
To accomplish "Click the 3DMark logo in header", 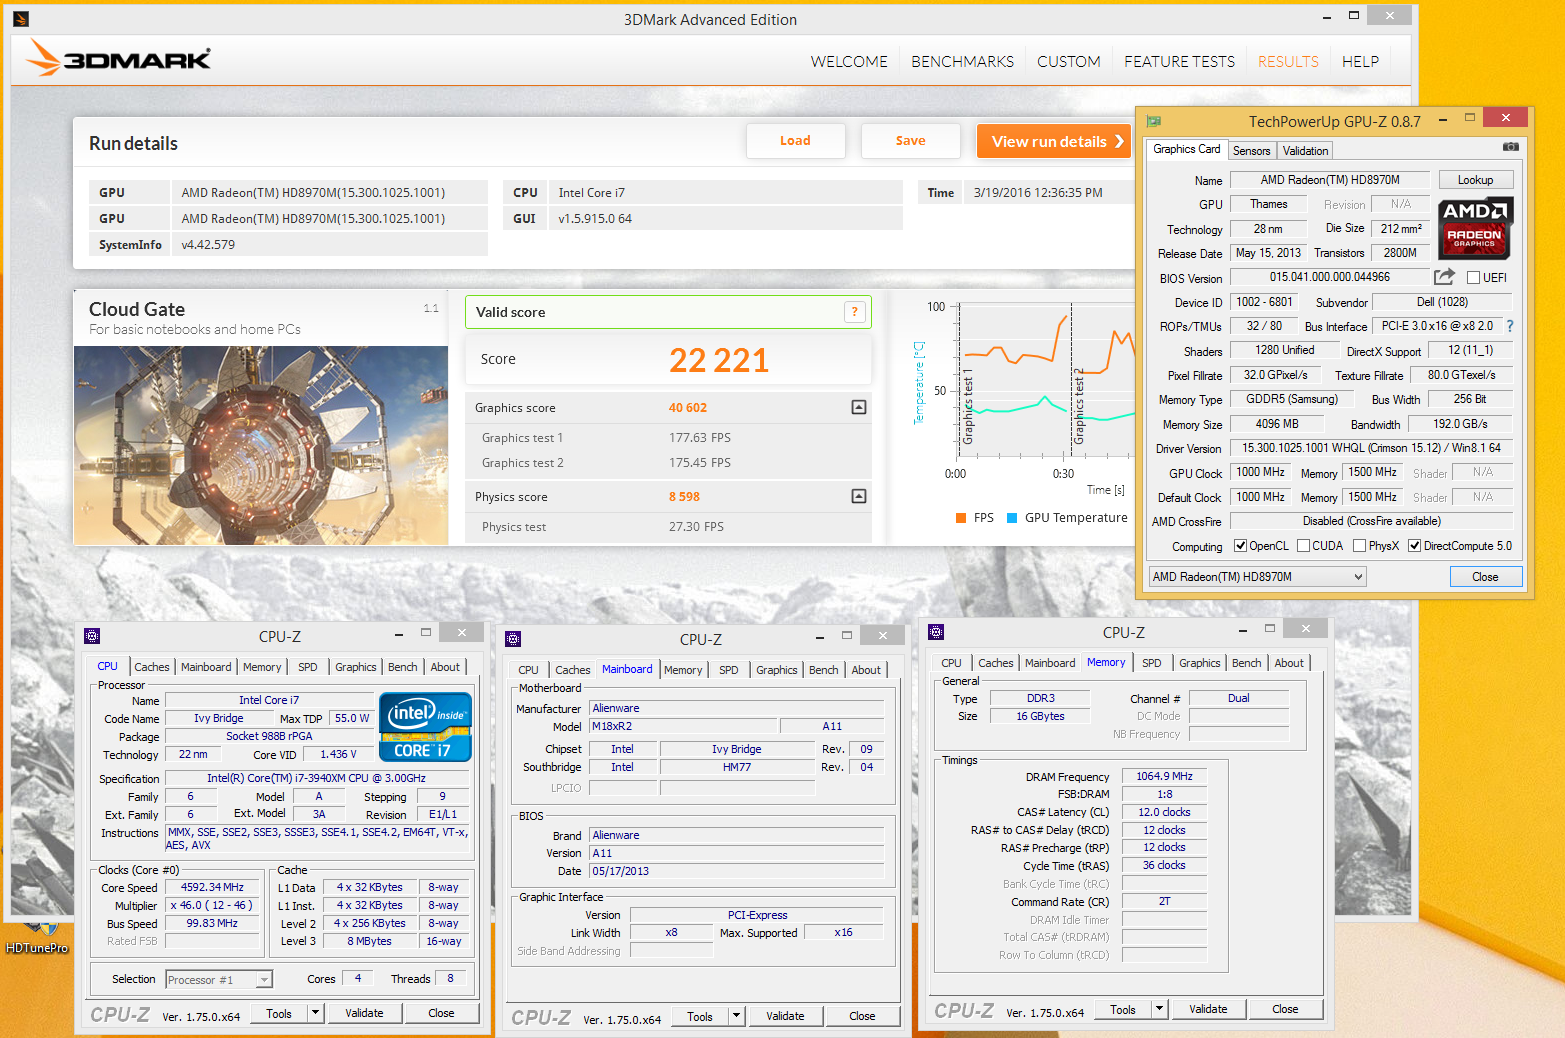I will pos(119,58).
